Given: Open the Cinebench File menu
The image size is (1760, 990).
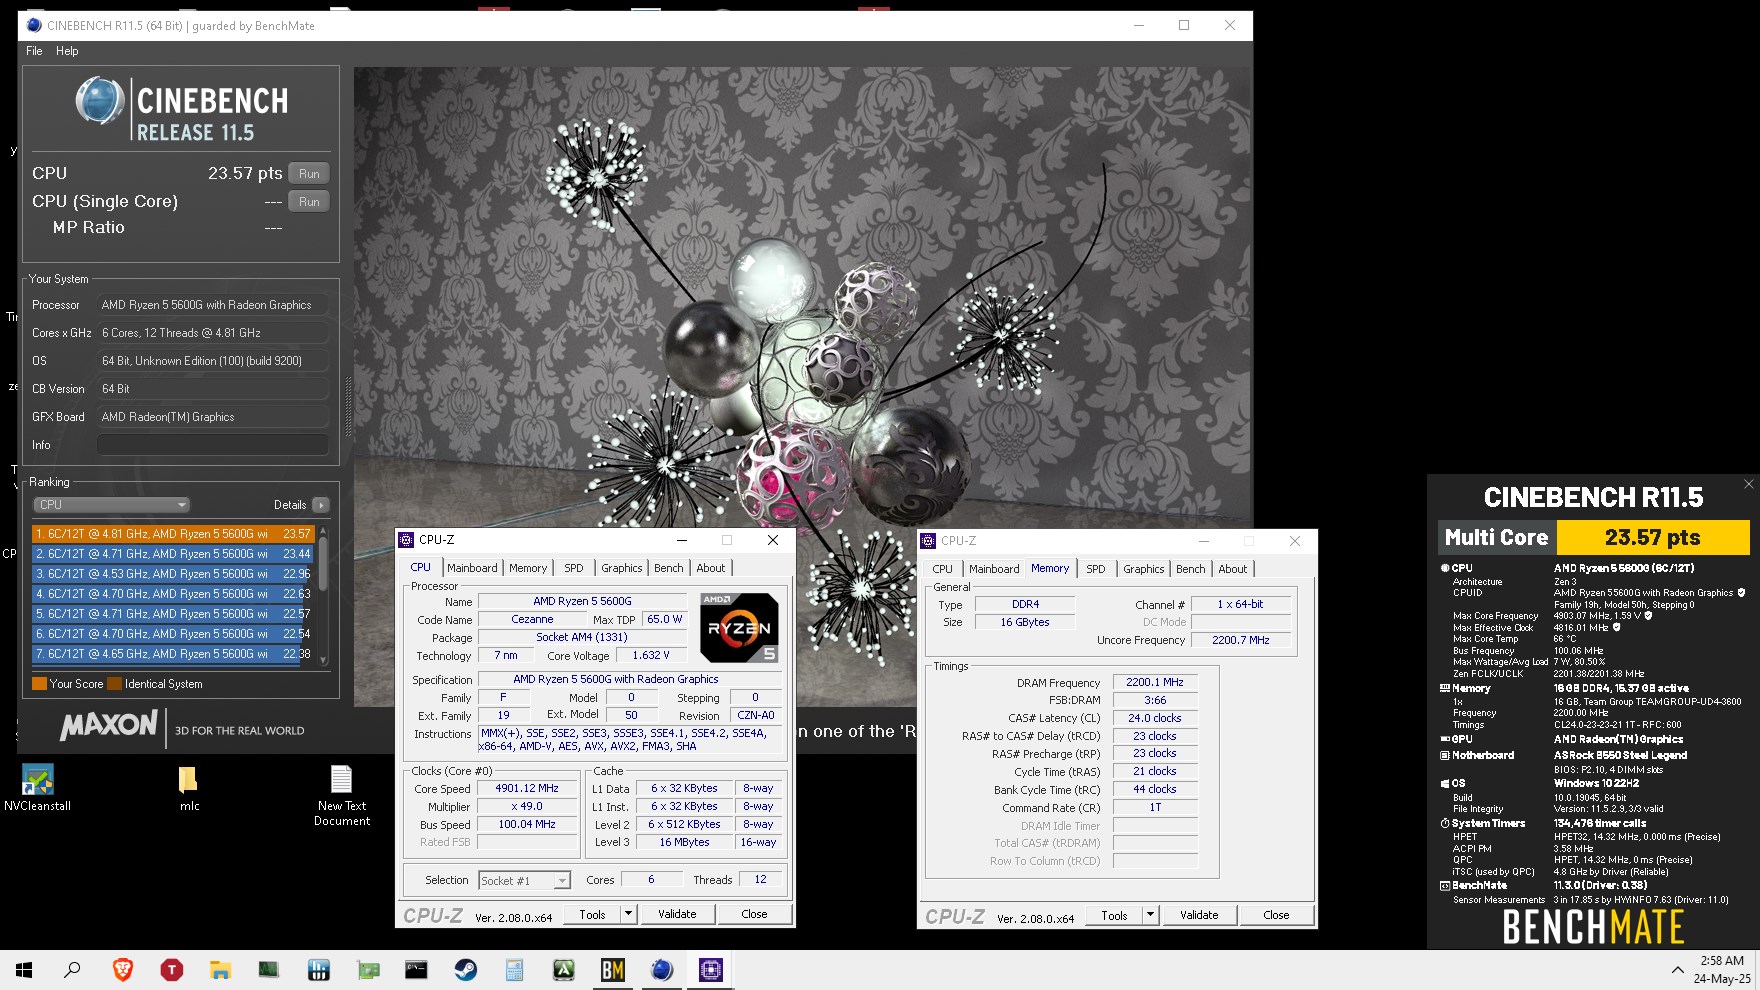Looking at the screenshot, I should [34, 51].
